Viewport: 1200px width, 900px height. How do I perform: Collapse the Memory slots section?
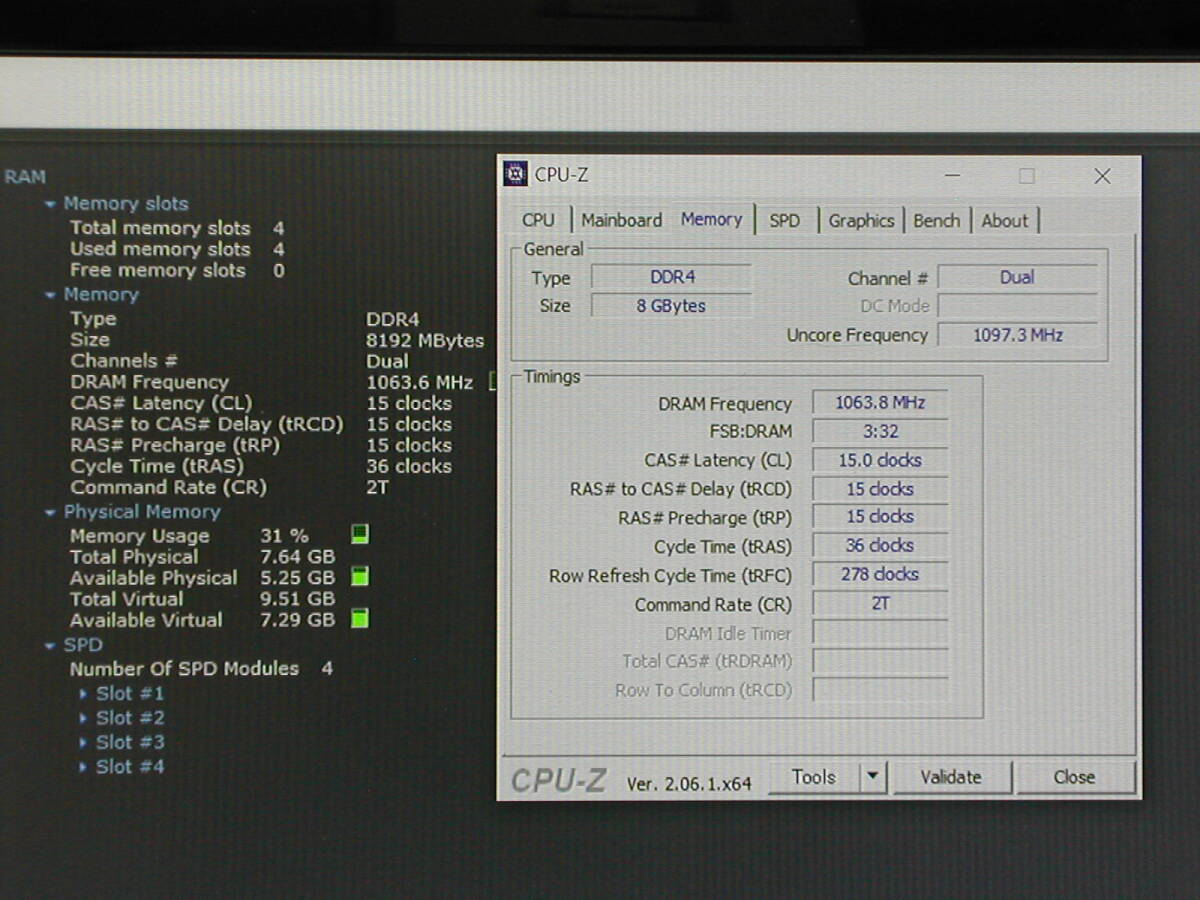(50, 204)
